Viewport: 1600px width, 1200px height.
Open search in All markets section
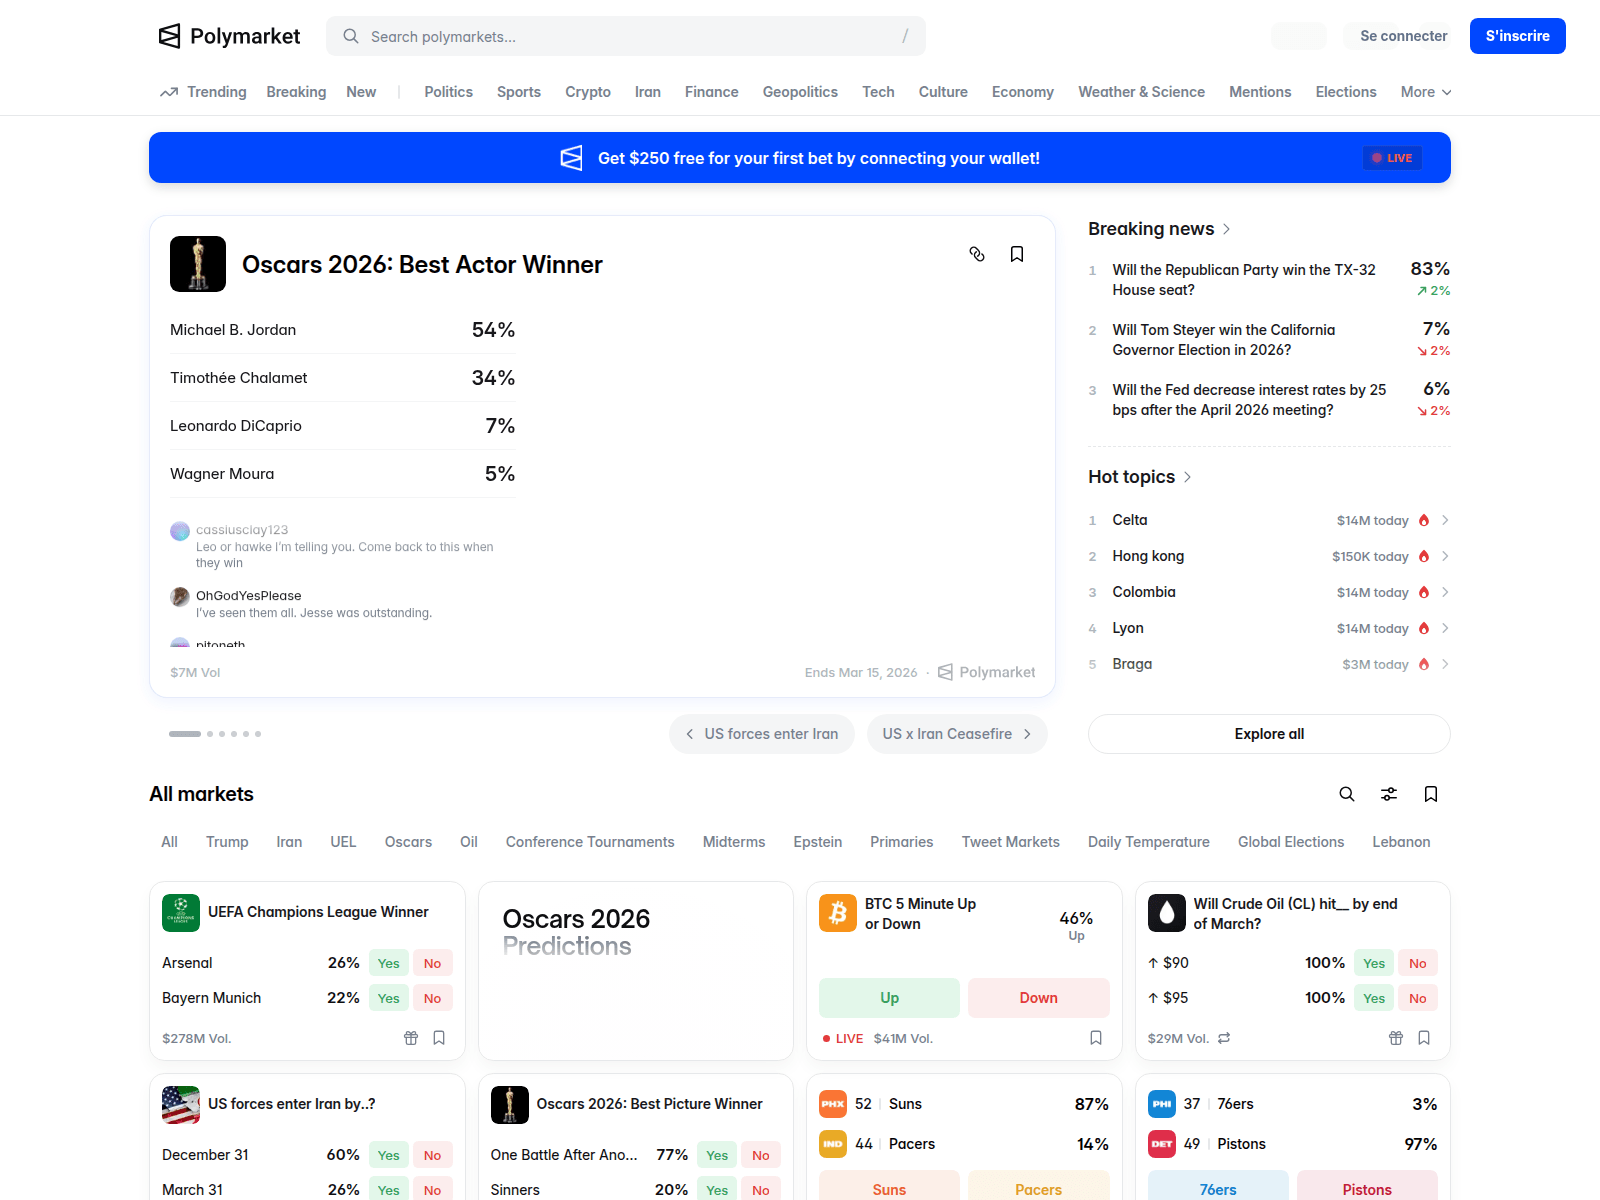[x=1347, y=794]
